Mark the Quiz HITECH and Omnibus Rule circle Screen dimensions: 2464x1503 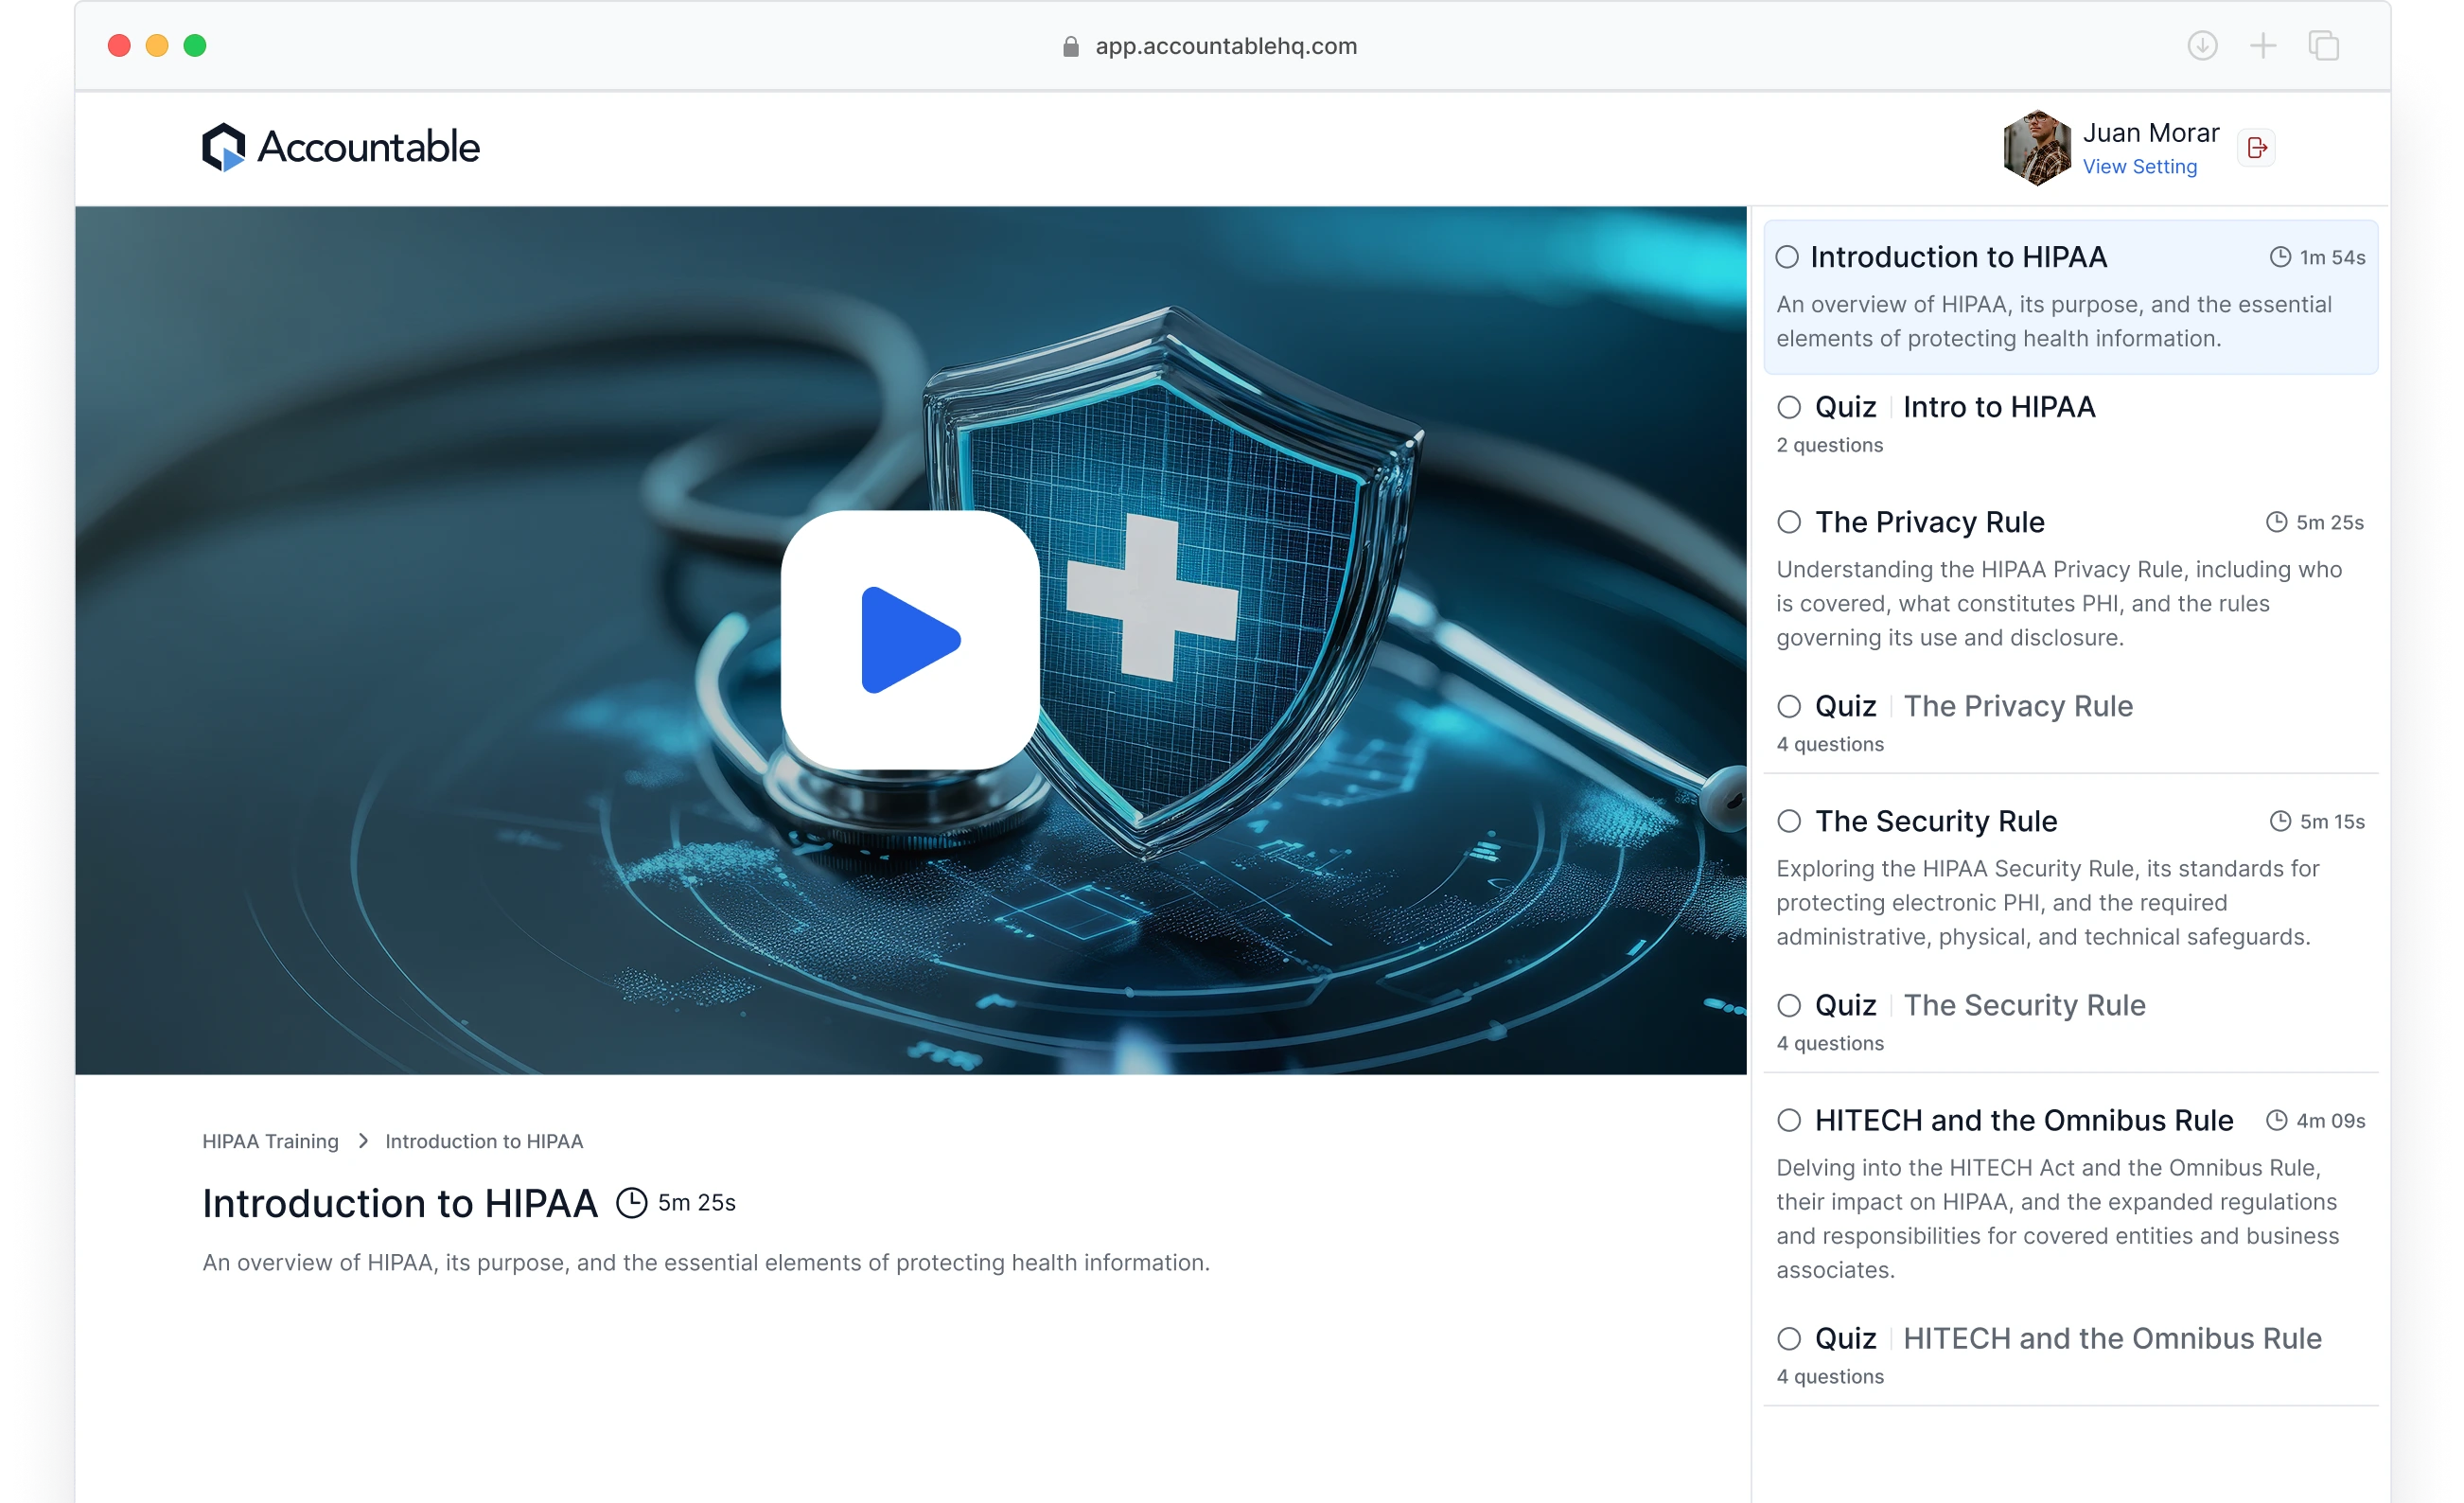click(x=1789, y=1338)
